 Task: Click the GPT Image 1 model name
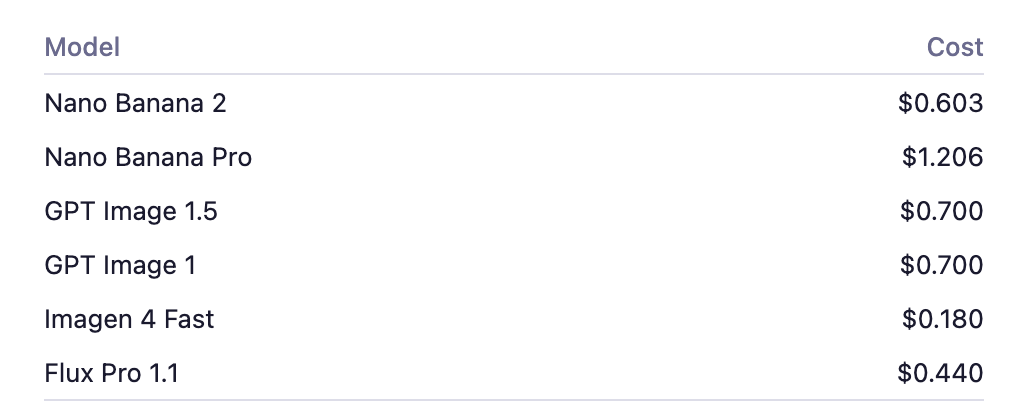pos(120,265)
